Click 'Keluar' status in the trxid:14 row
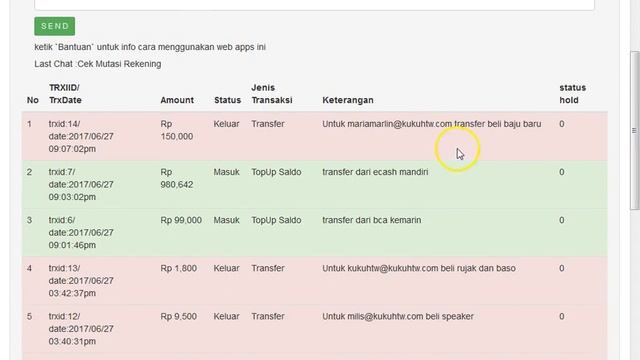The width and height of the screenshot is (640, 360). pos(227,124)
